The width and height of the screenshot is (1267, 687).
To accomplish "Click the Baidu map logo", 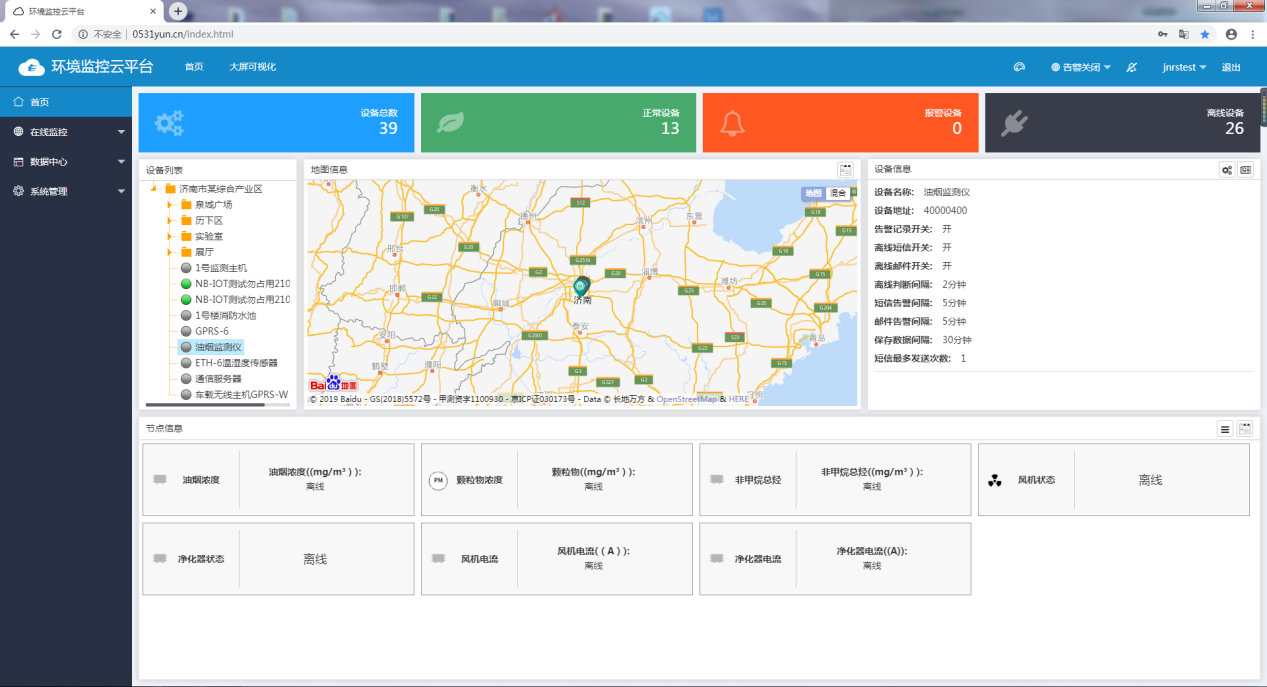I will point(333,384).
